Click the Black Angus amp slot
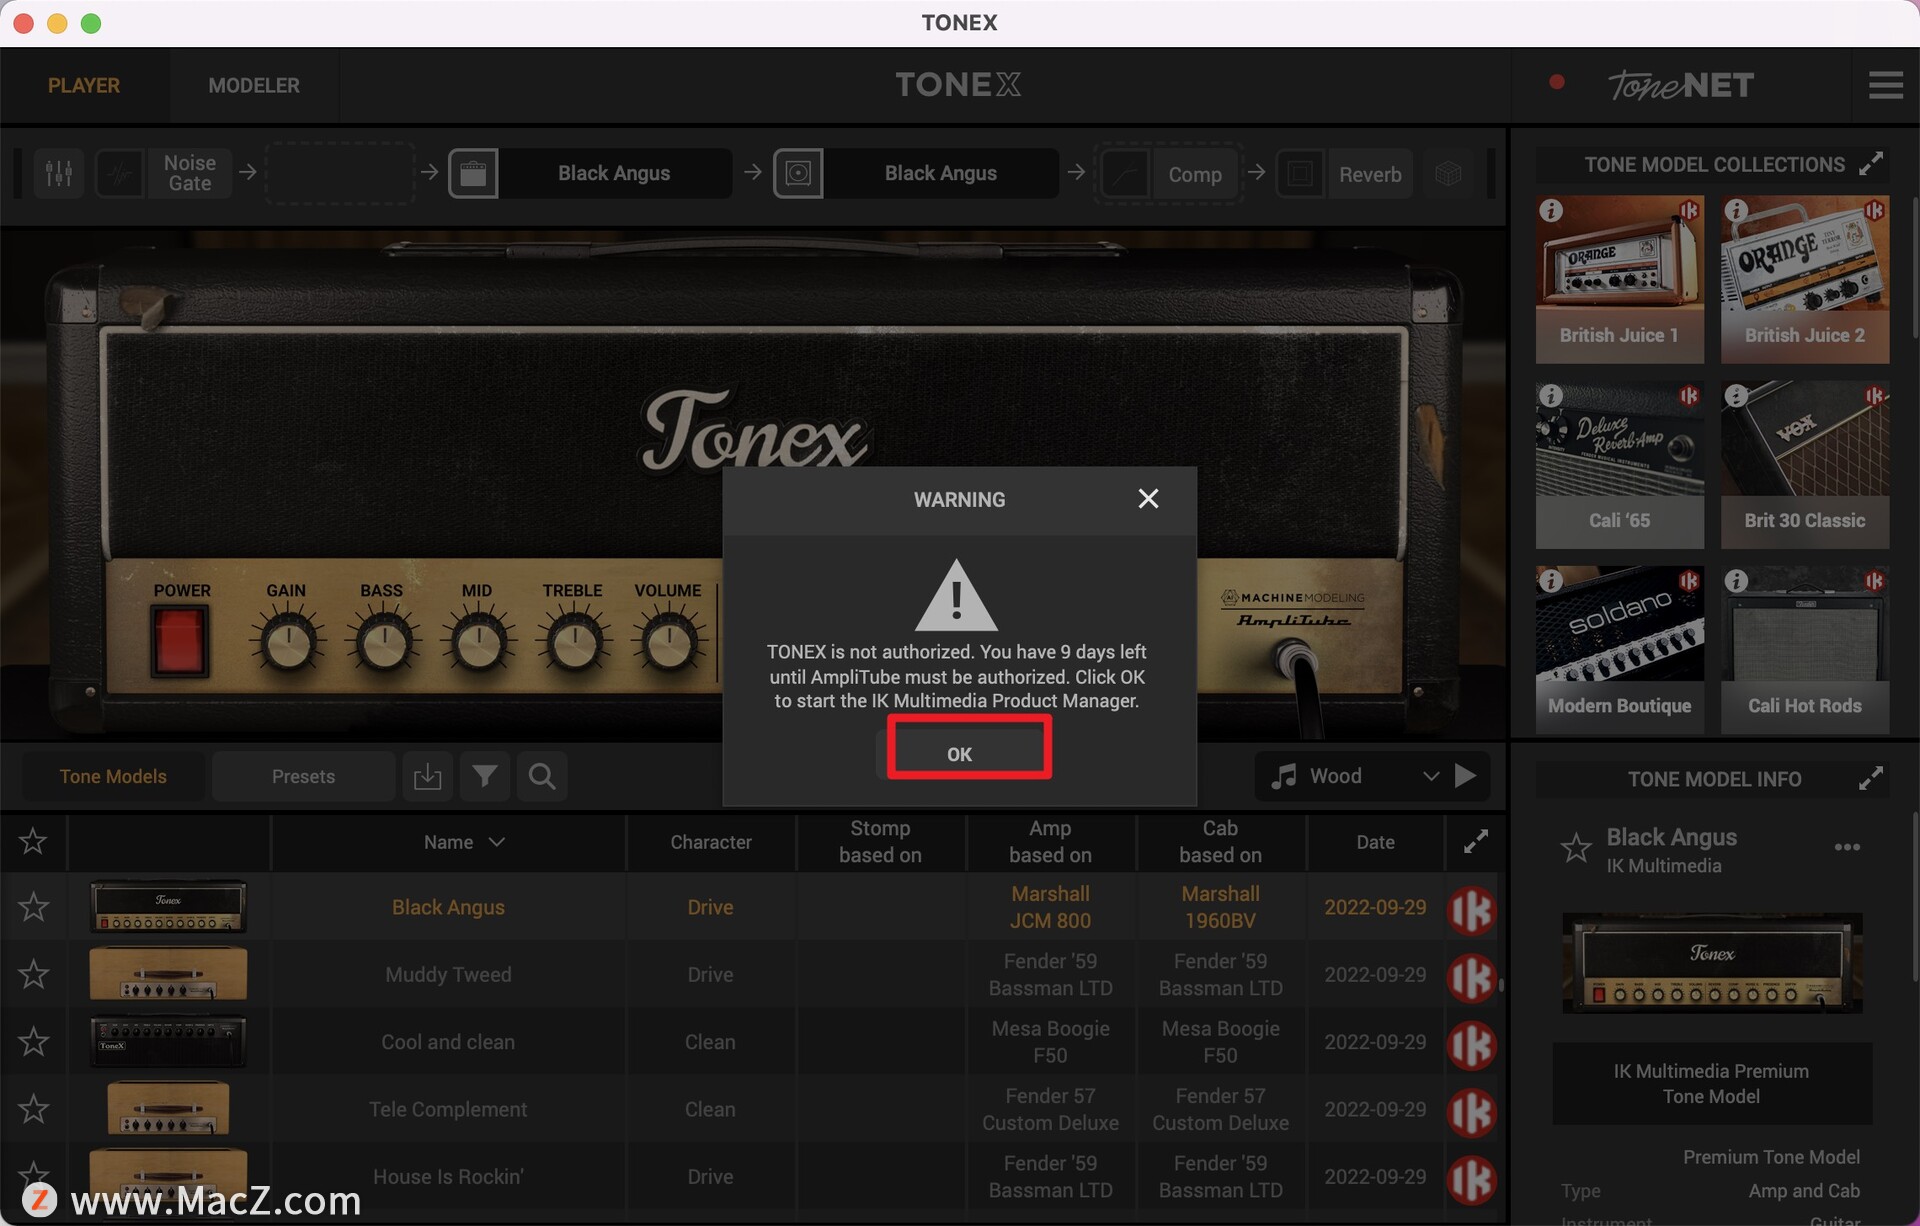The image size is (1920, 1226). [x=614, y=173]
